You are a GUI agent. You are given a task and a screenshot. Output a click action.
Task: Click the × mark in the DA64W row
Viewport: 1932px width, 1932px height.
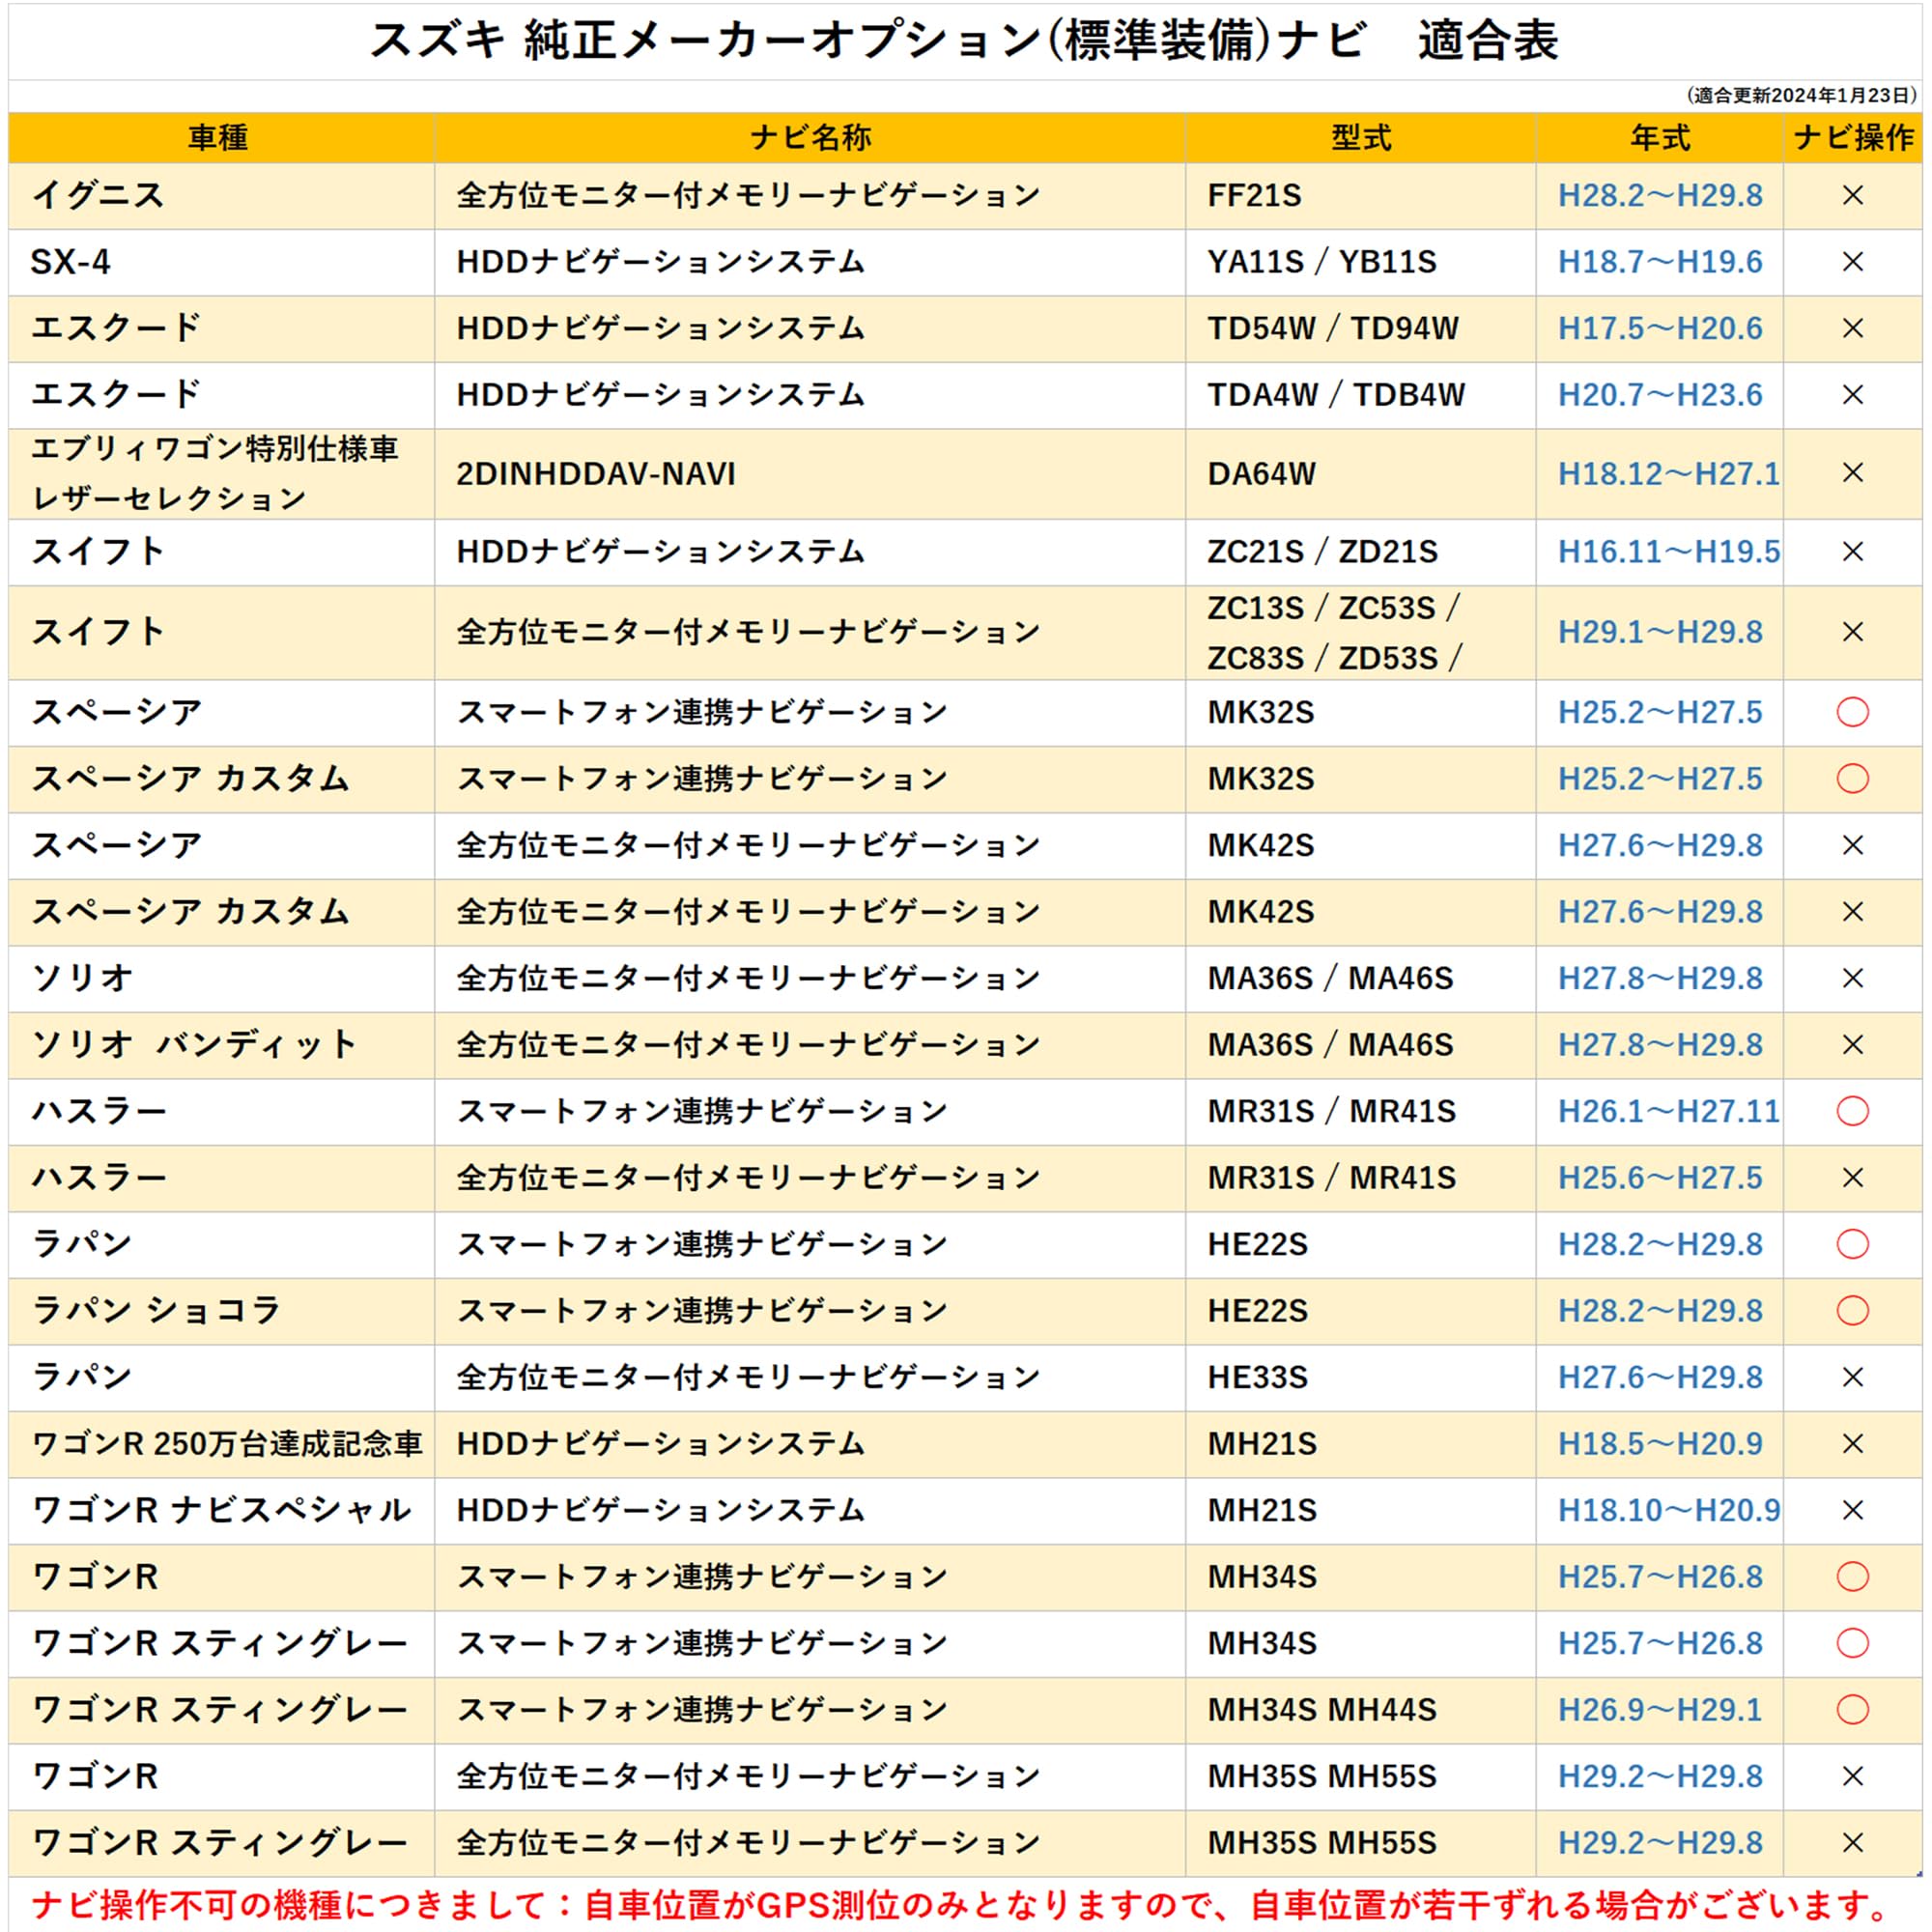click(x=1852, y=473)
